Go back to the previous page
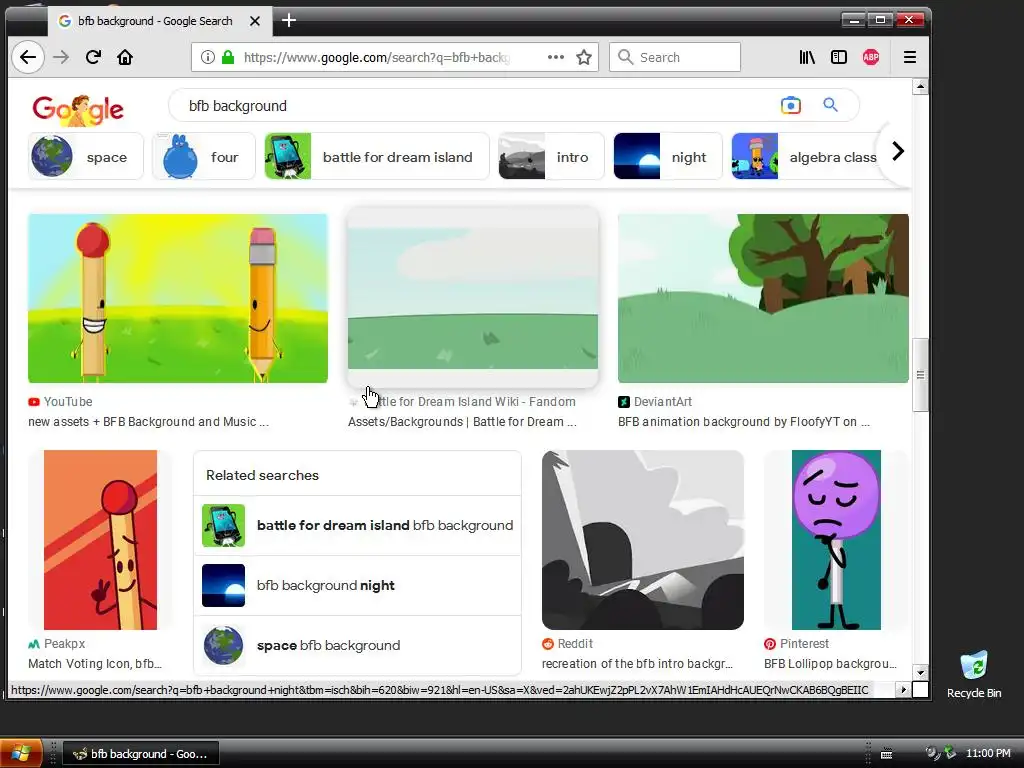The width and height of the screenshot is (1024, 768). click(x=28, y=57)
